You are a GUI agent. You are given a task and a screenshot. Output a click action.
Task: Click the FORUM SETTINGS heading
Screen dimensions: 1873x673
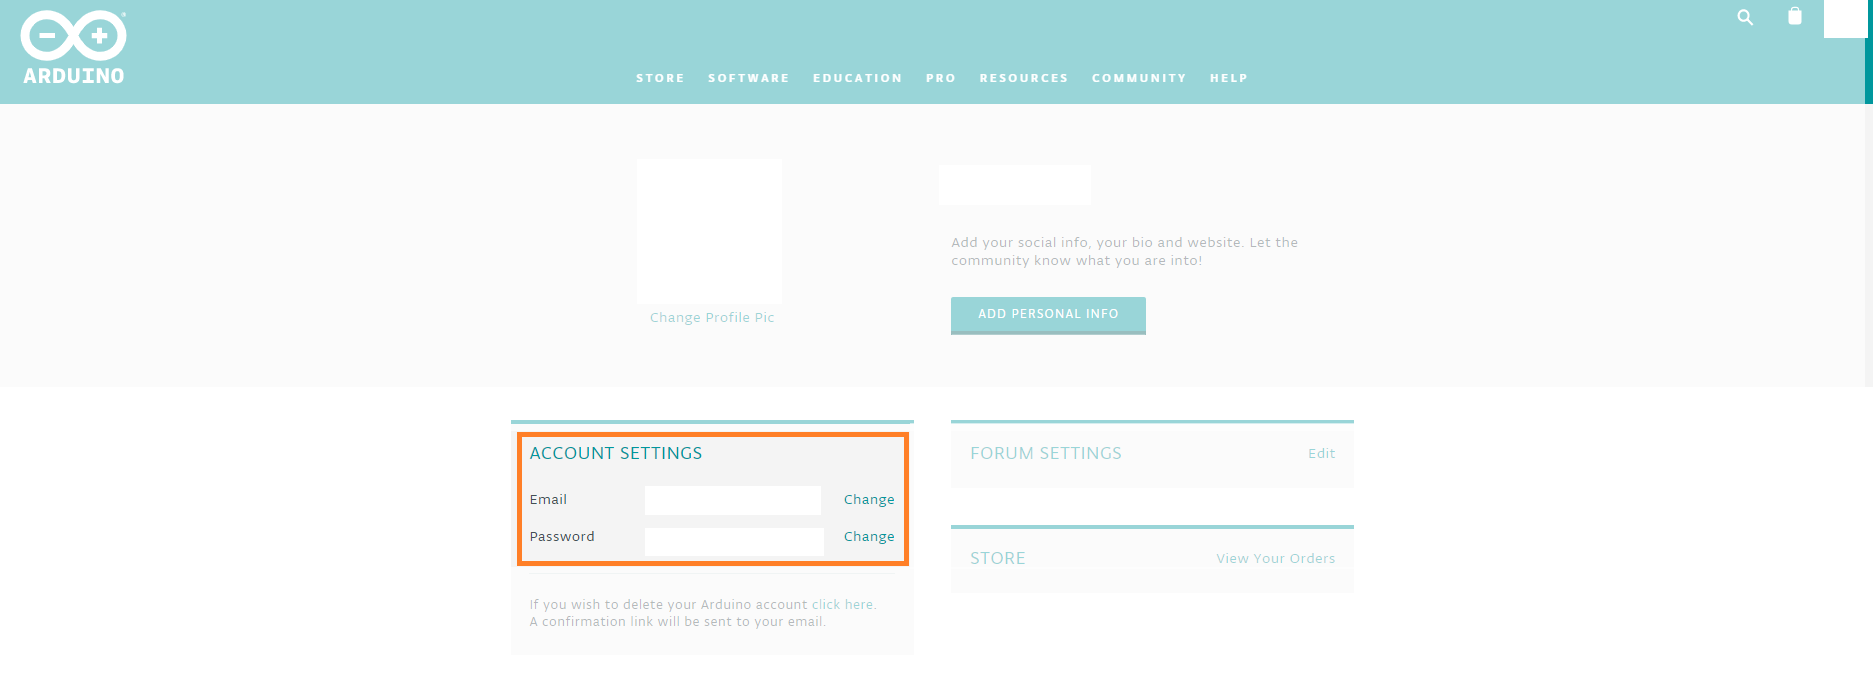[1046, 454]
